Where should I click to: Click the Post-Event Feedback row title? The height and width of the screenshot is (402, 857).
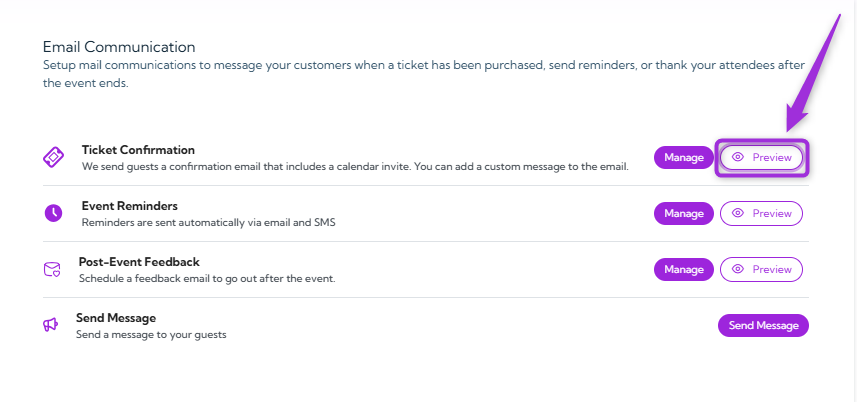(139, 262)
